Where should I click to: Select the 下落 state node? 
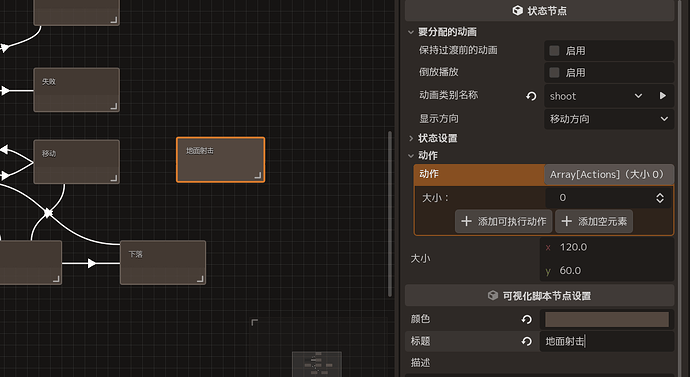[x=163, y=263]
